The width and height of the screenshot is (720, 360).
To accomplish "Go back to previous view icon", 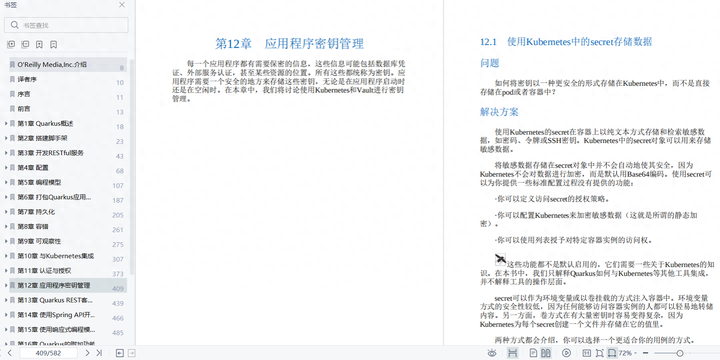I will [x=119, y=353].
